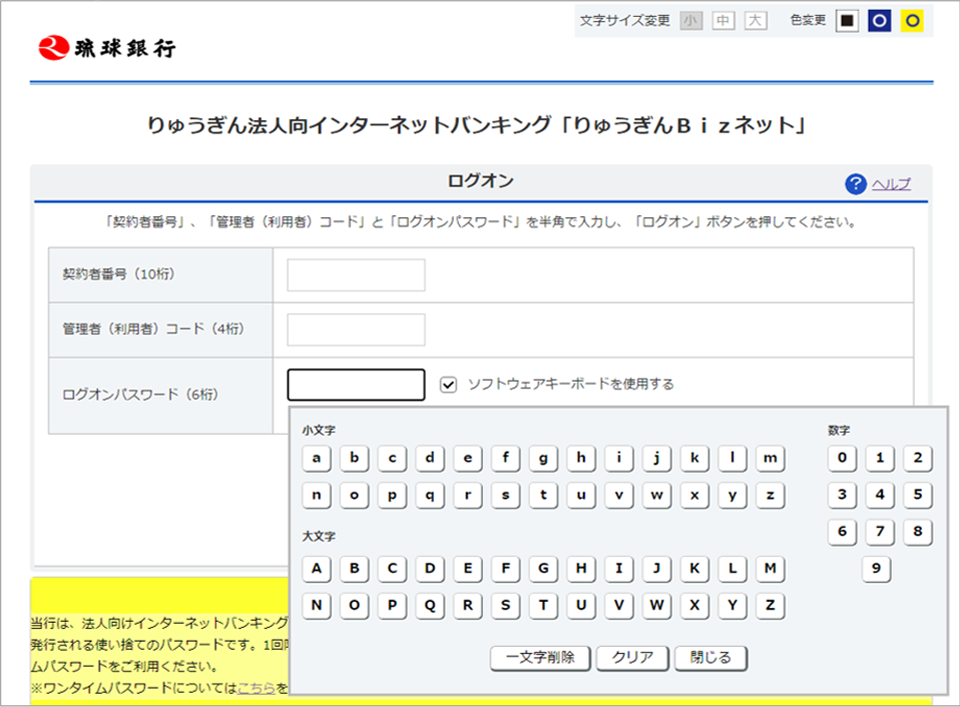Open the こちら one-time password link
This screenshot has height=707, width=960.
tap(256, 688)
